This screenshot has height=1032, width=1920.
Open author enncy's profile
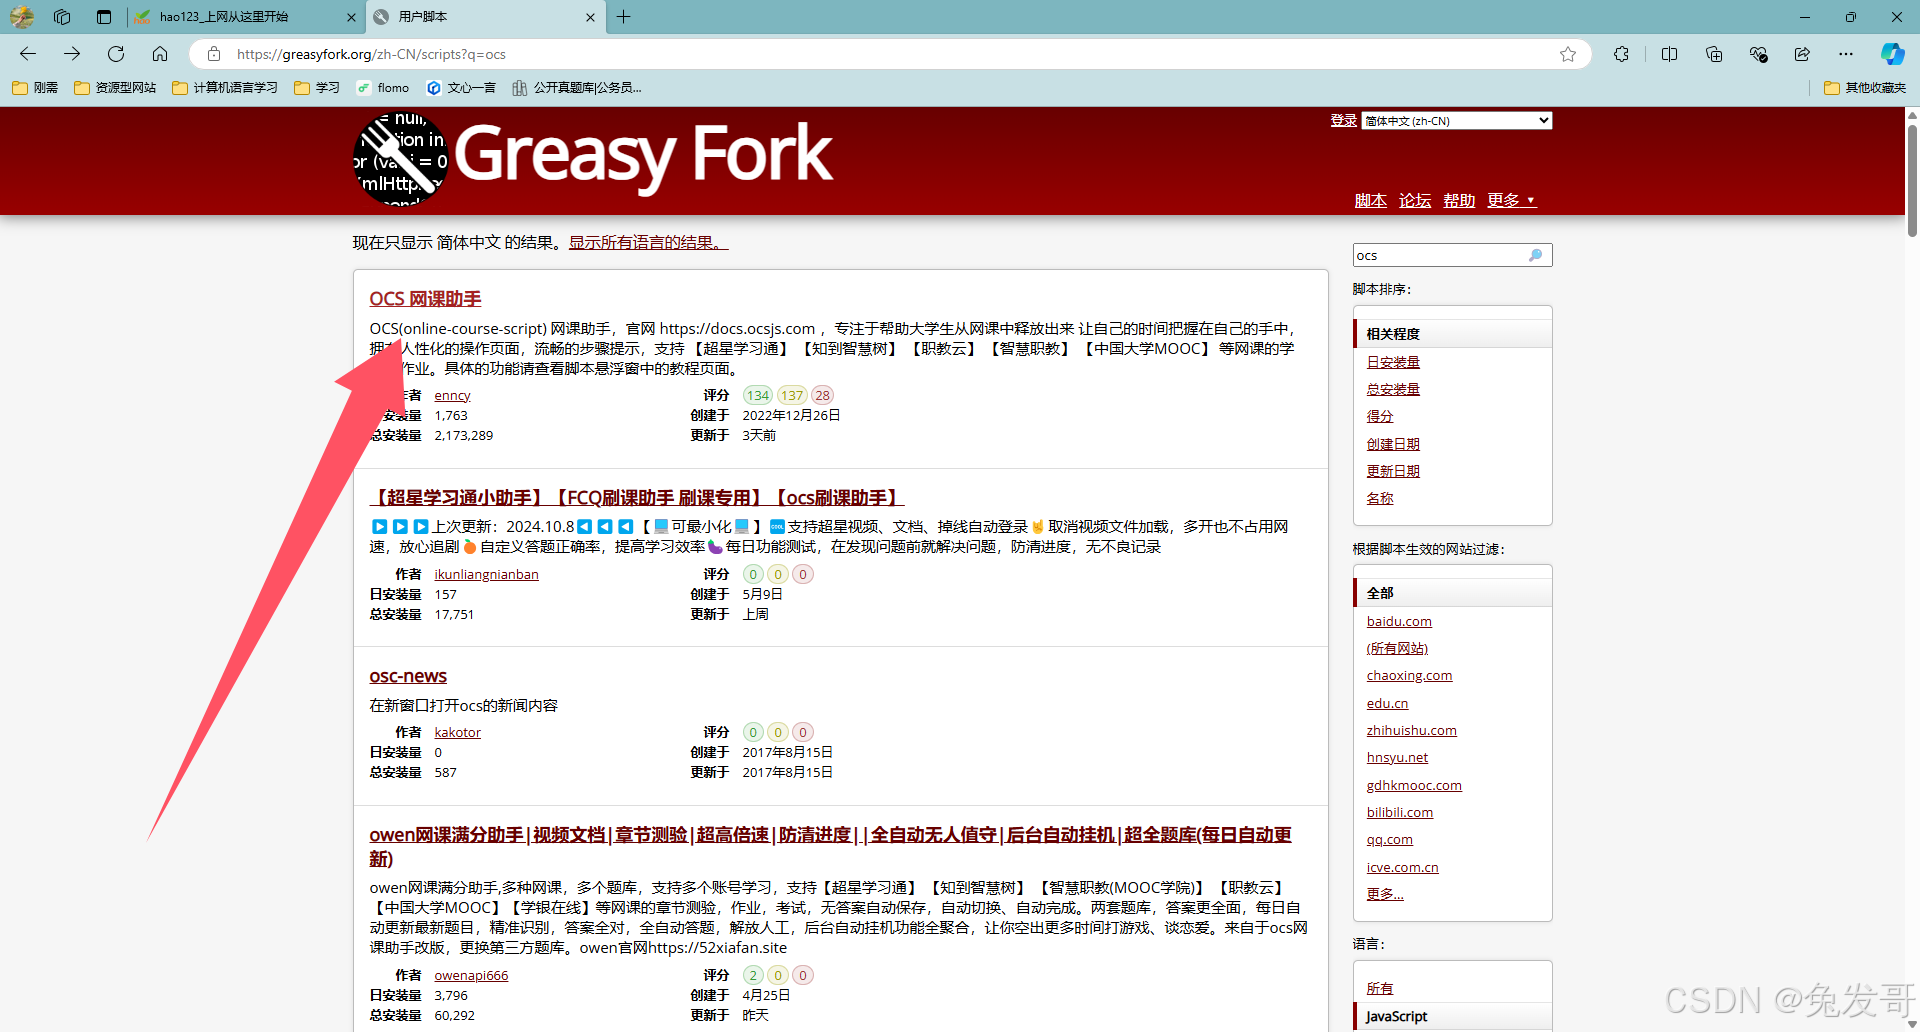(x=452, y=395)
